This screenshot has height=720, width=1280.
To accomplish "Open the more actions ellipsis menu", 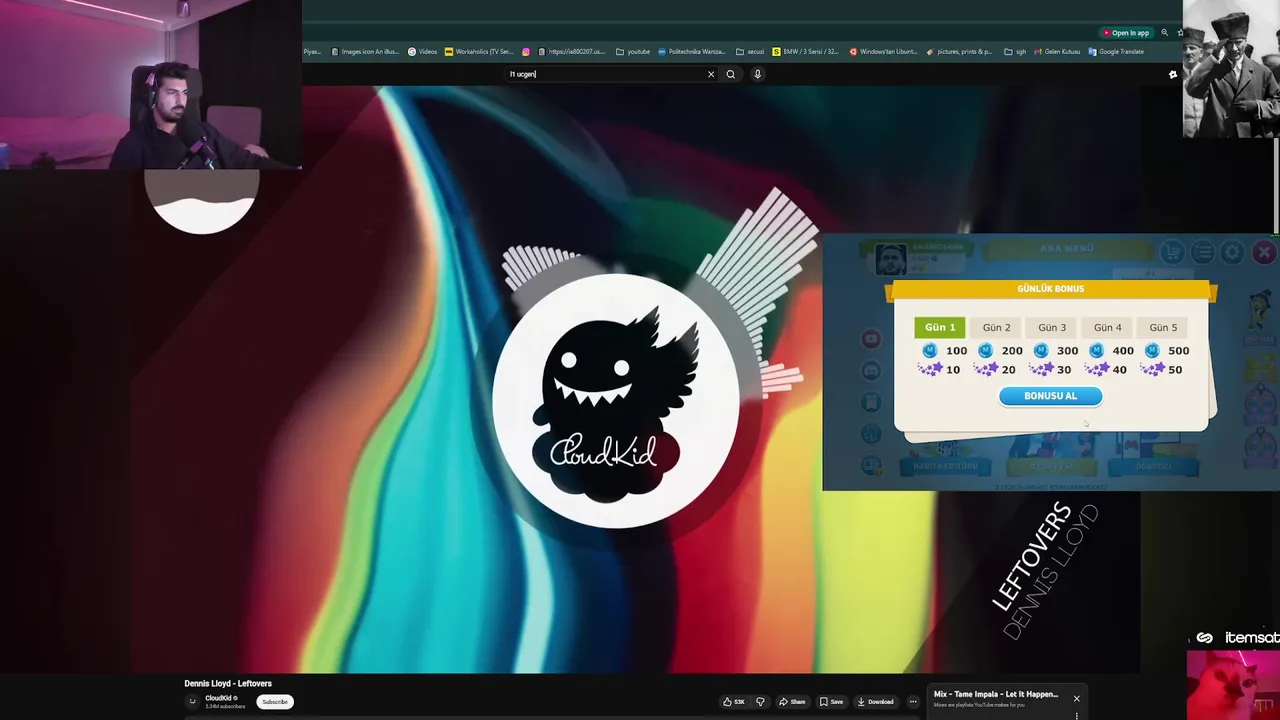I will click(912, 702).
